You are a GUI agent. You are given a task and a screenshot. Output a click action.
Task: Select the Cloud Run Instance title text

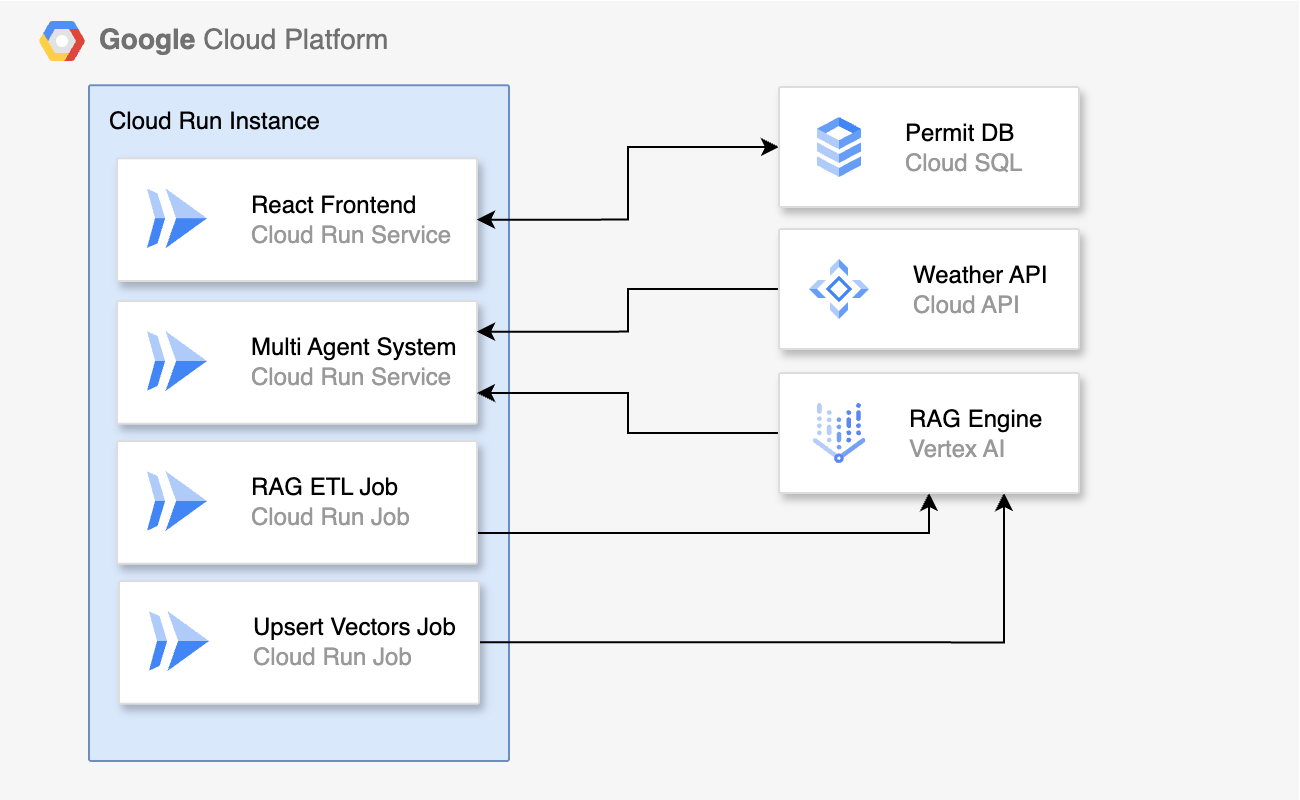213,121
